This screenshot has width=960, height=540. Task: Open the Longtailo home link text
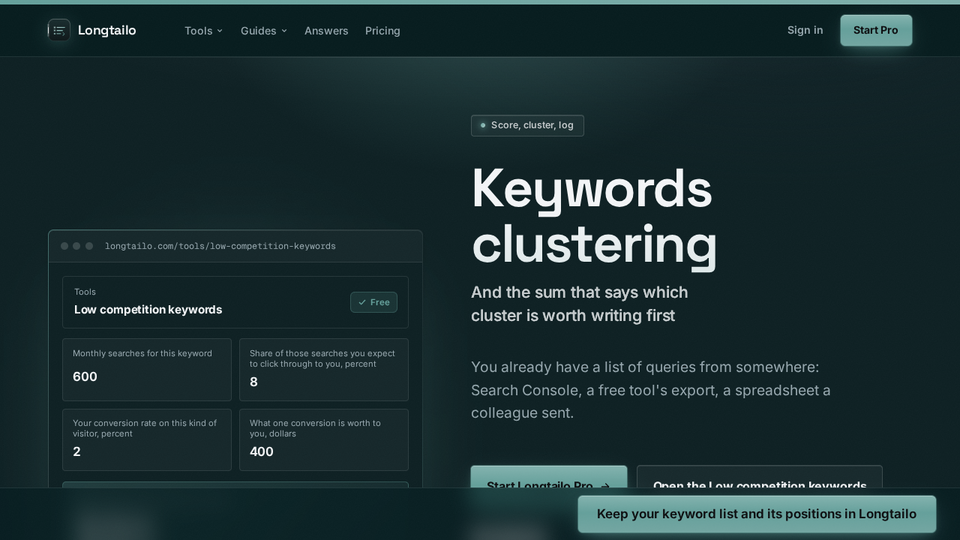pos(107,31)
